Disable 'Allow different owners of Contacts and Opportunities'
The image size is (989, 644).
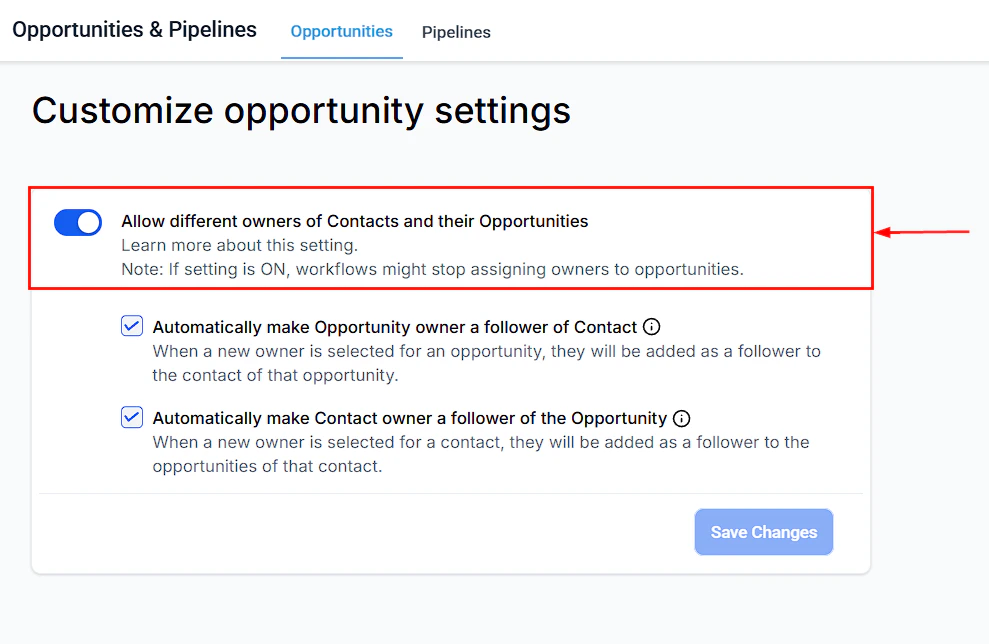(78, 222)
